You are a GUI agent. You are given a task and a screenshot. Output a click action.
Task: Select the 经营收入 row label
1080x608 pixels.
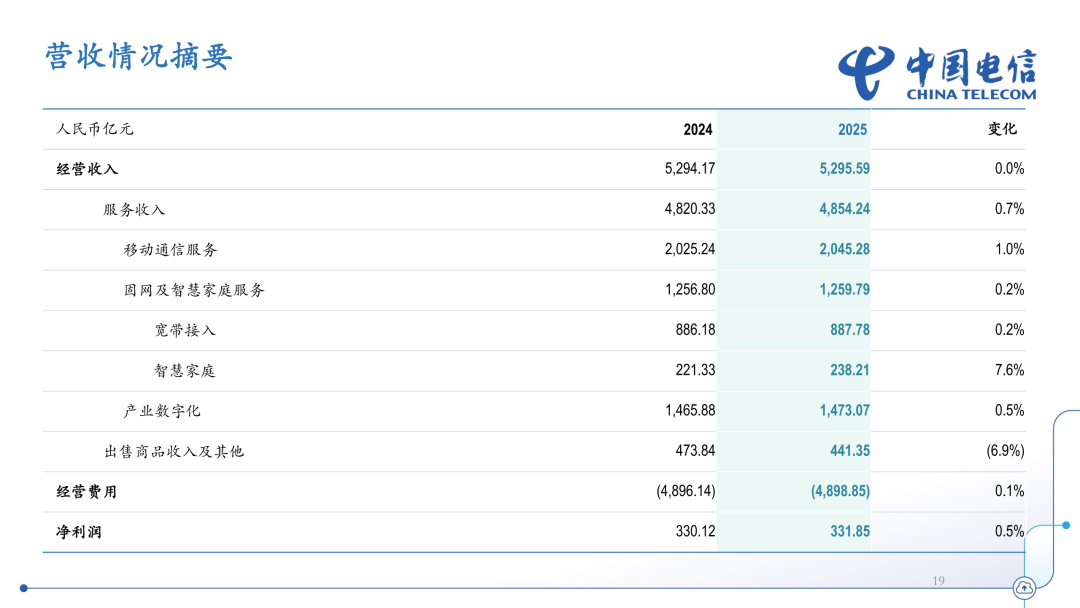tap(87, 169)
